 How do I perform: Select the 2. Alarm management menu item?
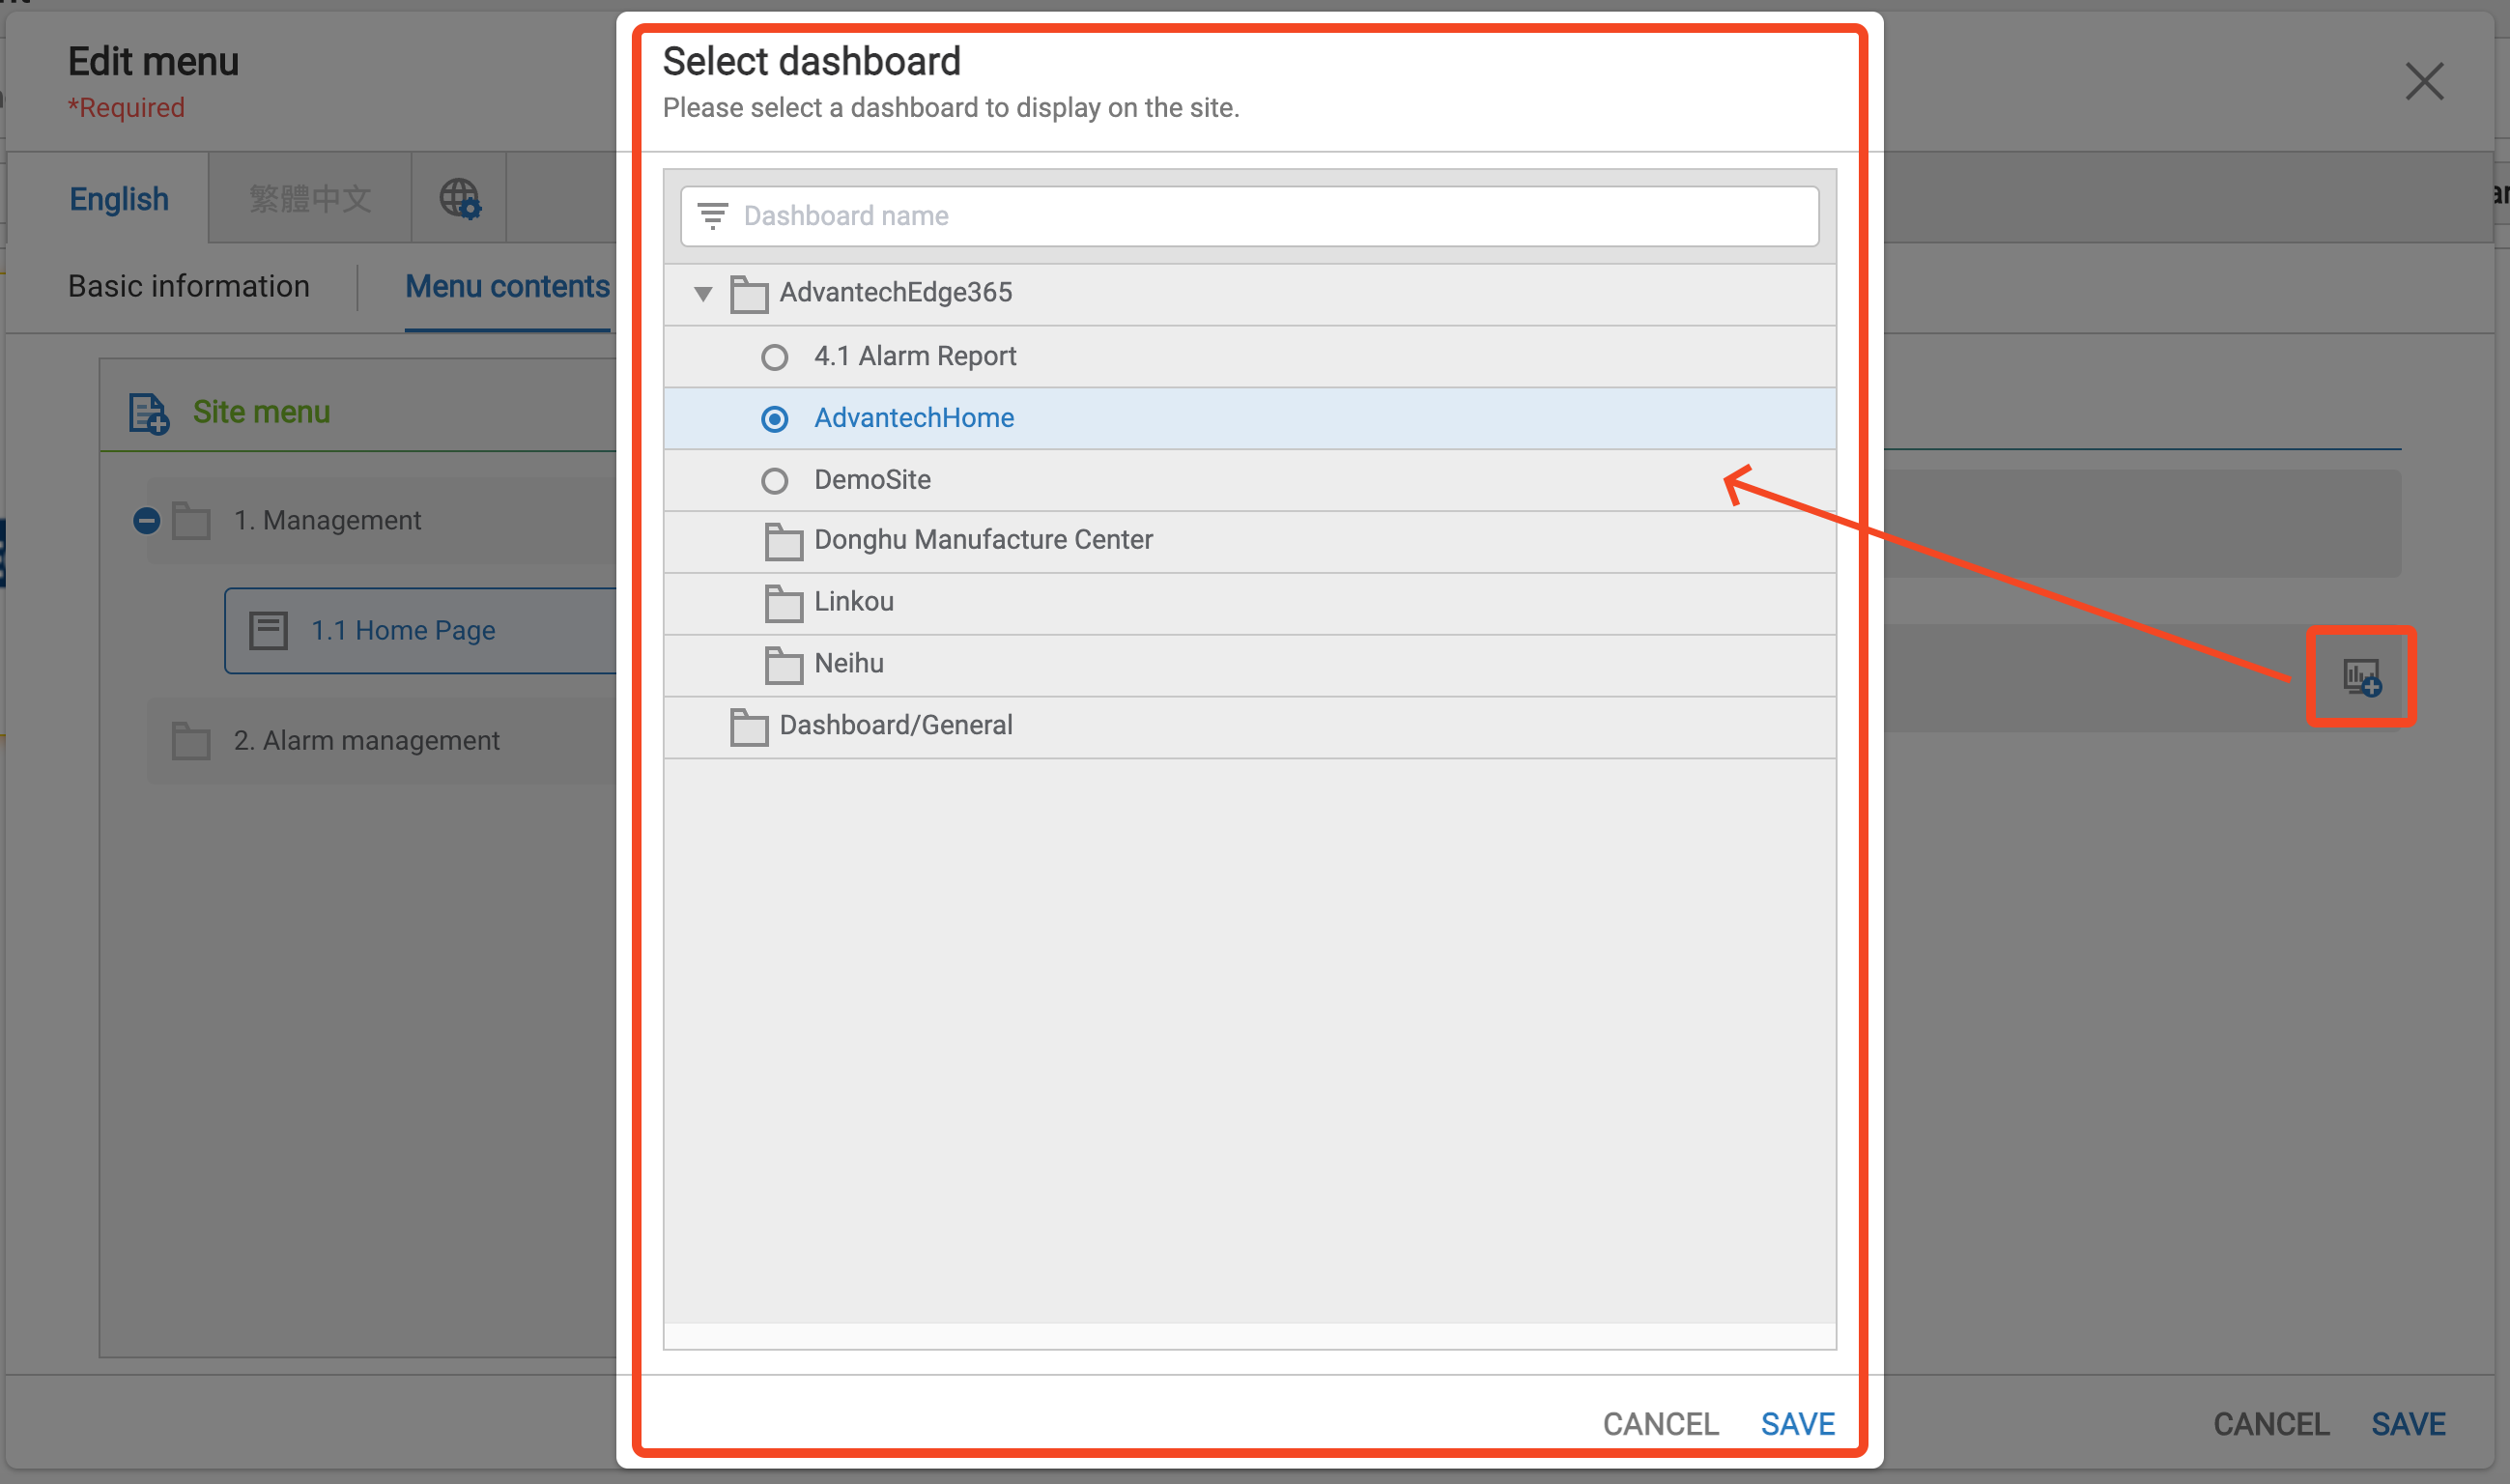pos(366,741)
